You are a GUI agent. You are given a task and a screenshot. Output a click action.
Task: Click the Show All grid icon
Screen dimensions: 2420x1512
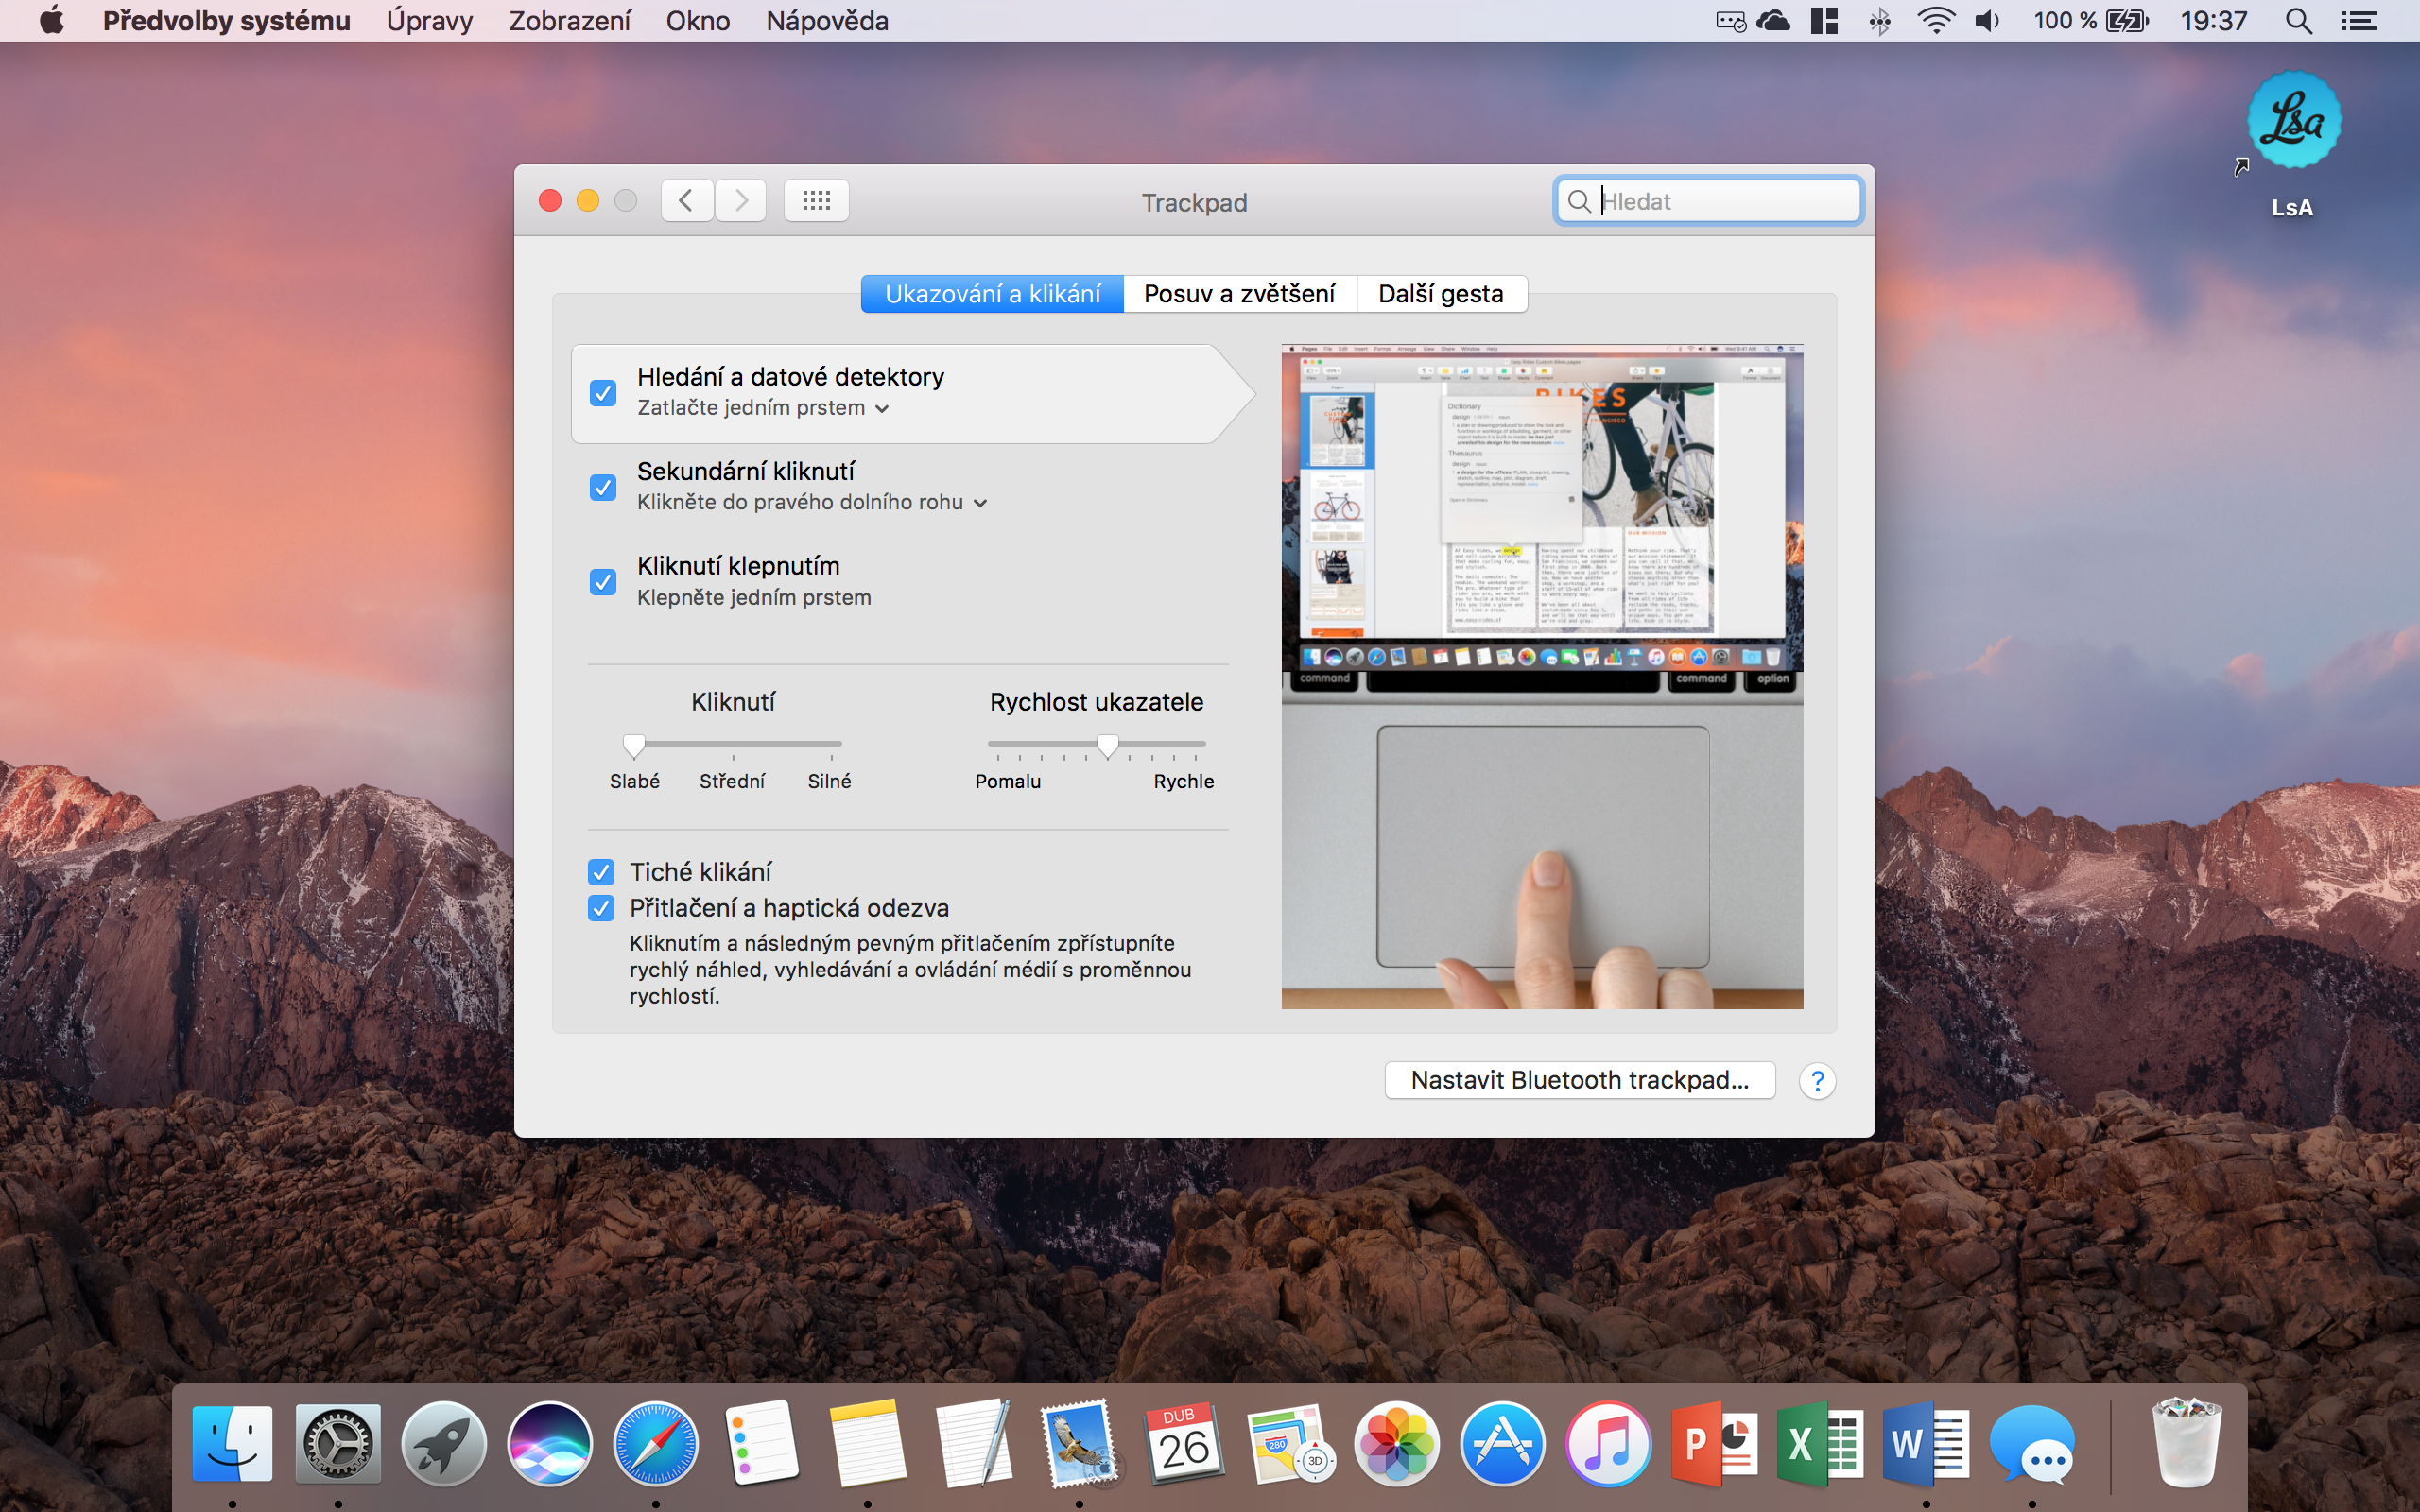(x=816, y=201)
